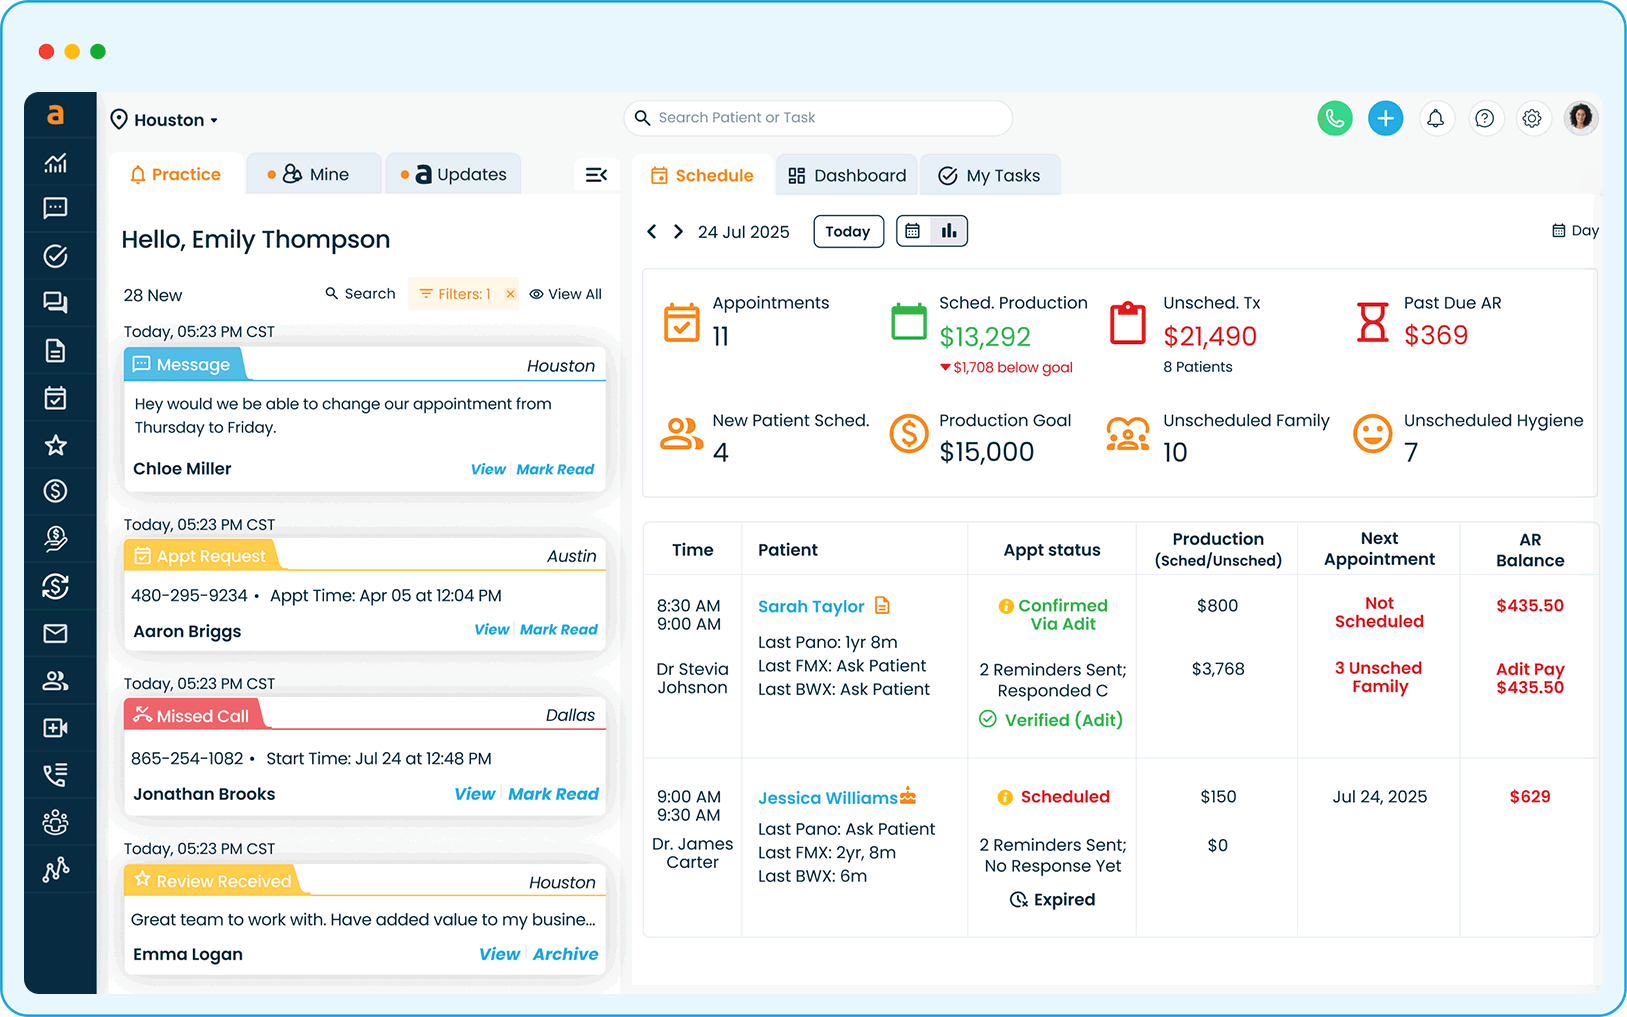Switch to bar chart view toggle
The image size is (1627, 1017).
pos(949,232)
